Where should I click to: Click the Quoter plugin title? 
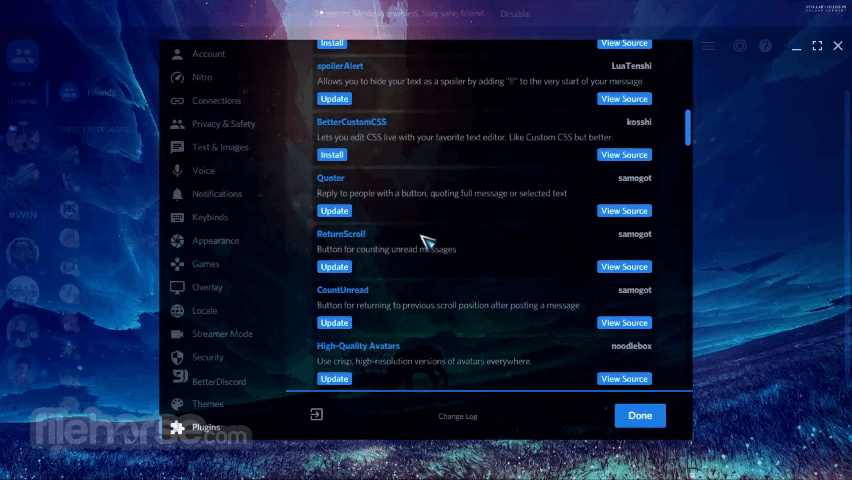tap(330, 178)
